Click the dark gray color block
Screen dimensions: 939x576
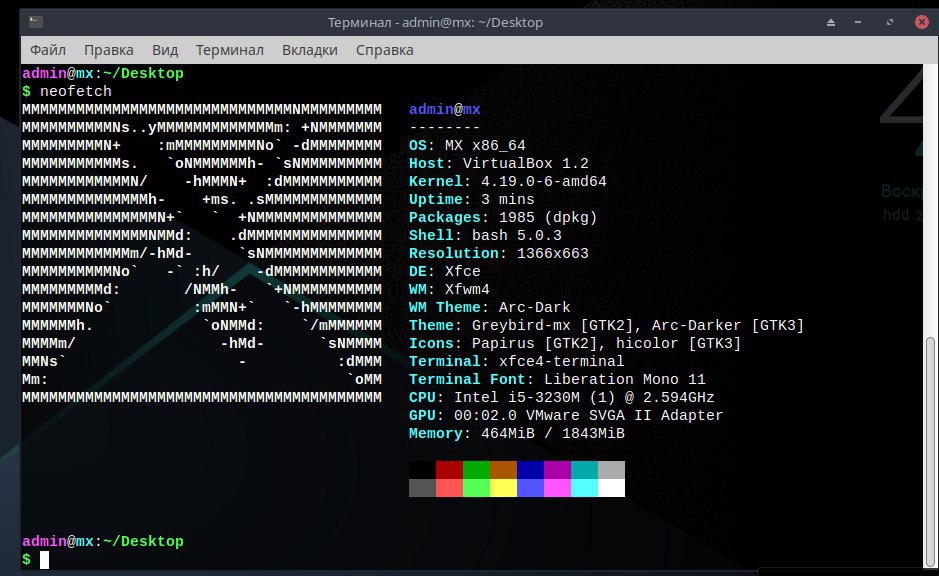pos(422,488)
